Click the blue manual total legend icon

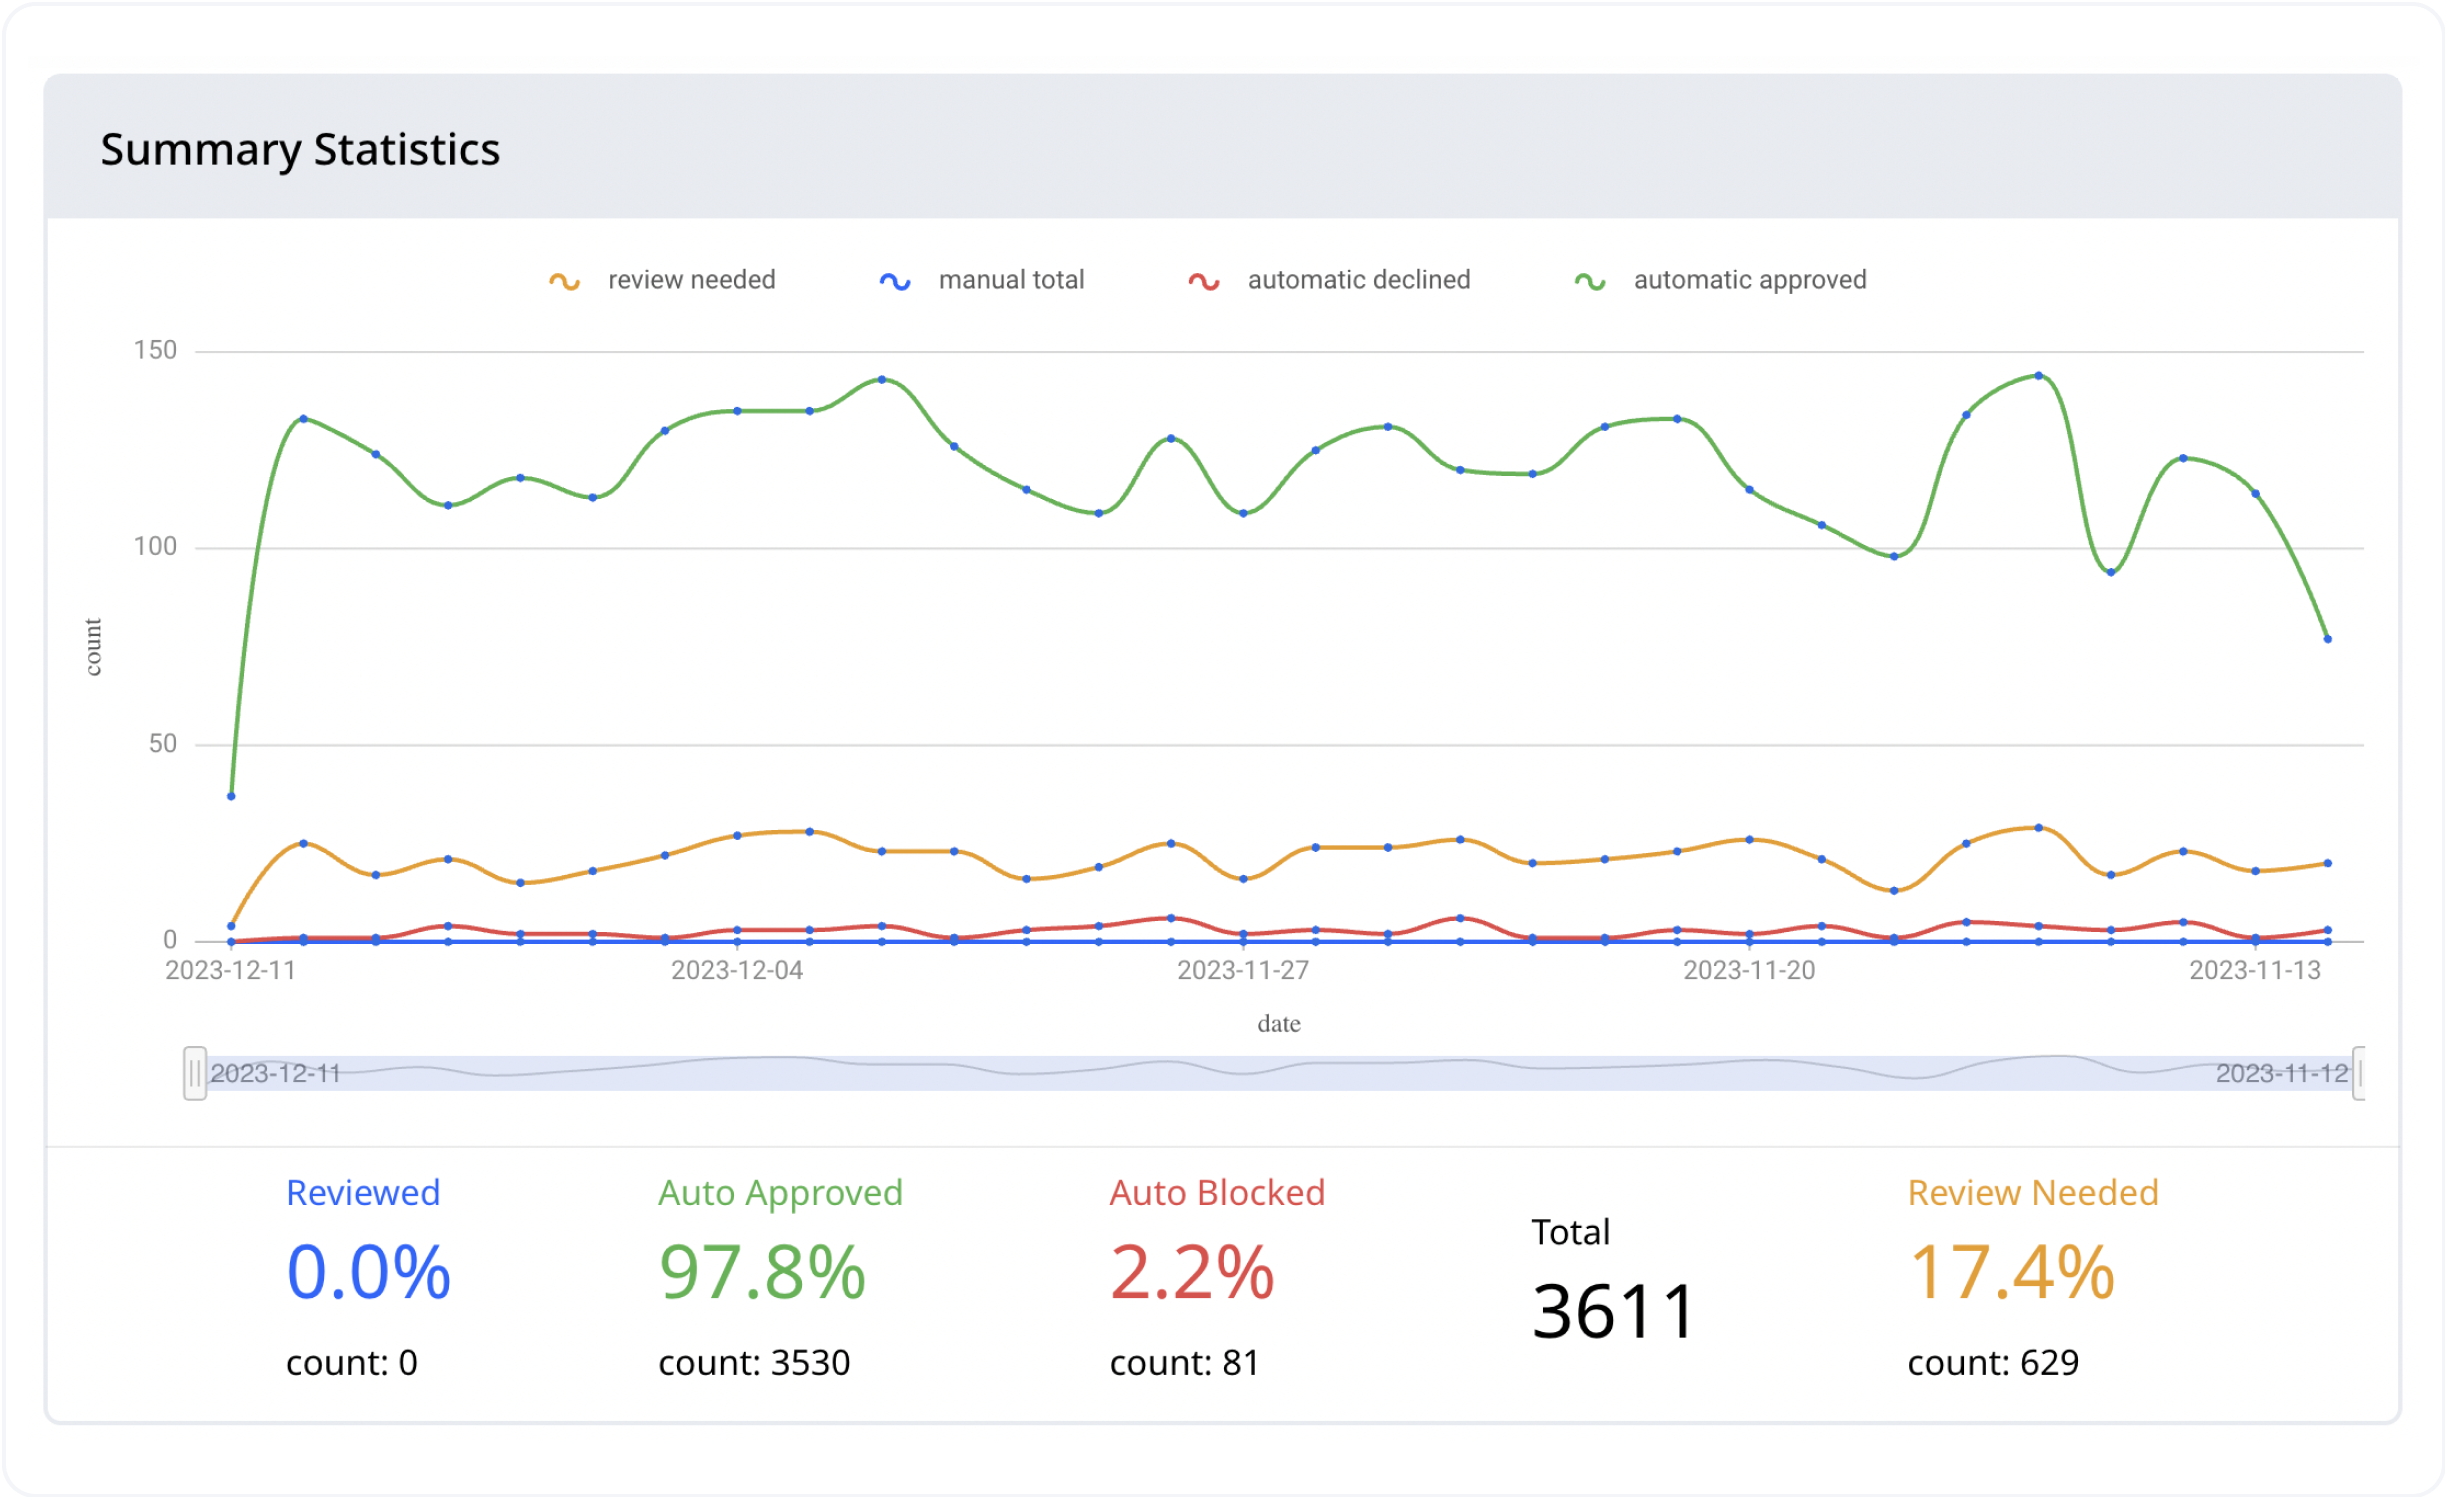click(x=895, y=282)
